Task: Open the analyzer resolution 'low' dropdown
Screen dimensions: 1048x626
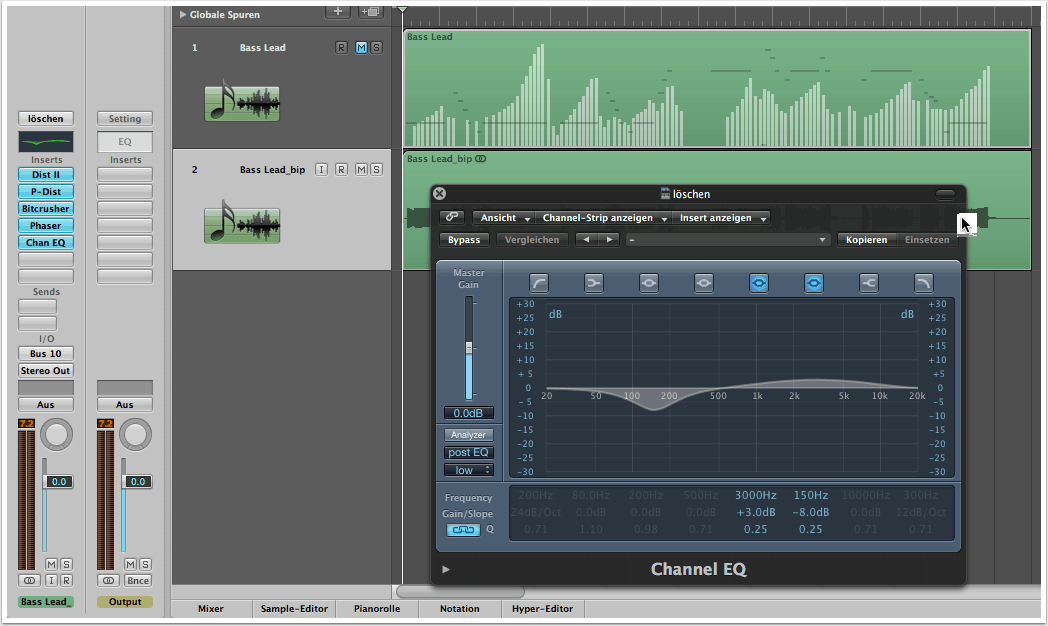Action: pyautogui.click(x=468, y=470)
